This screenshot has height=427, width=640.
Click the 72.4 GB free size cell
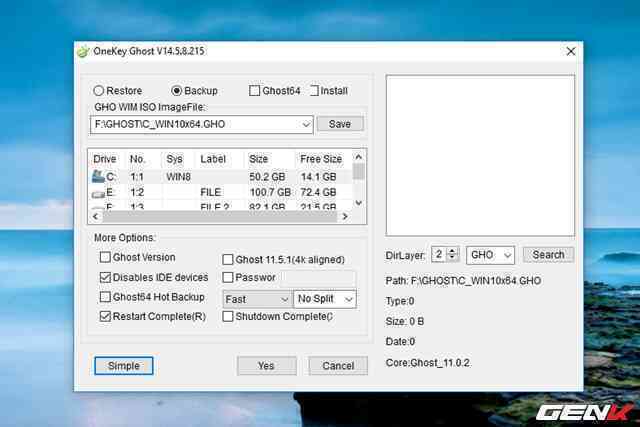pos(318,192)
